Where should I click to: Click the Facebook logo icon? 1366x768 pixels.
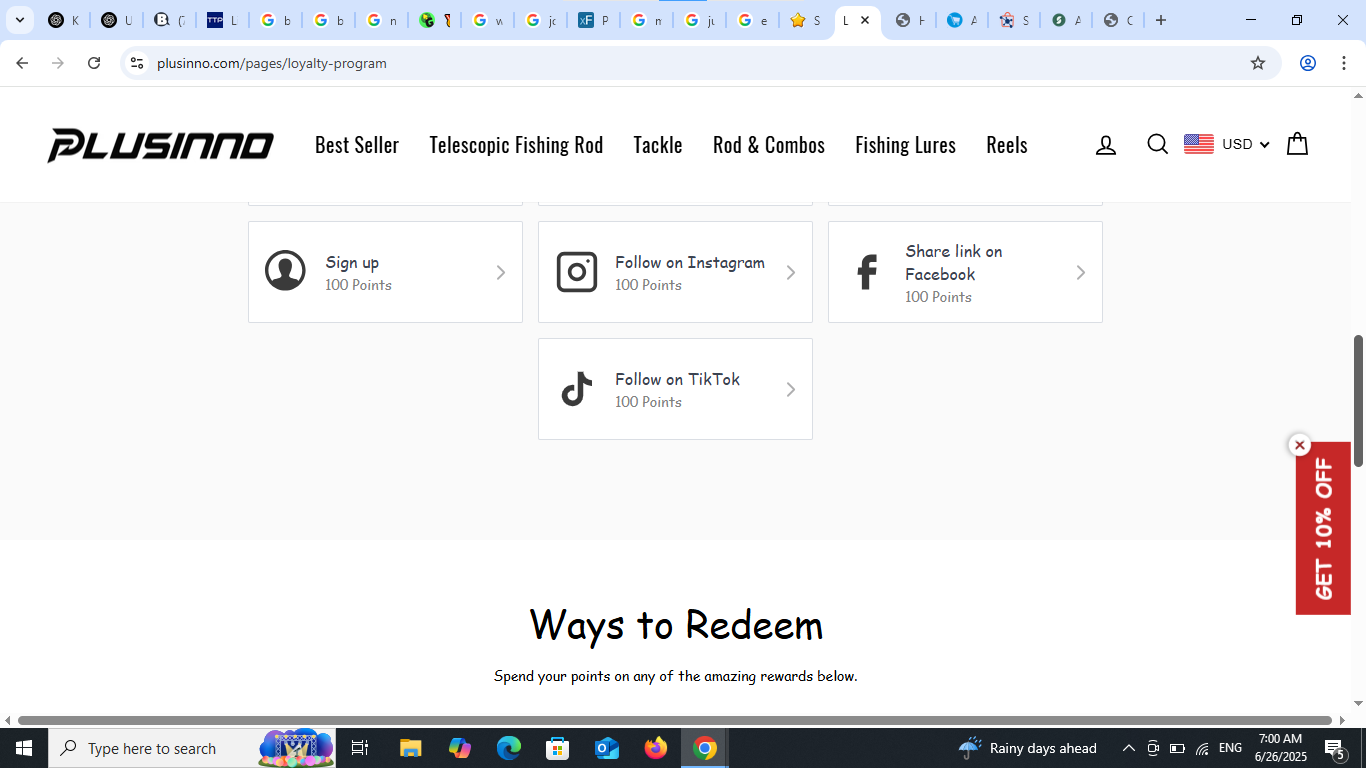click(867, 272)
